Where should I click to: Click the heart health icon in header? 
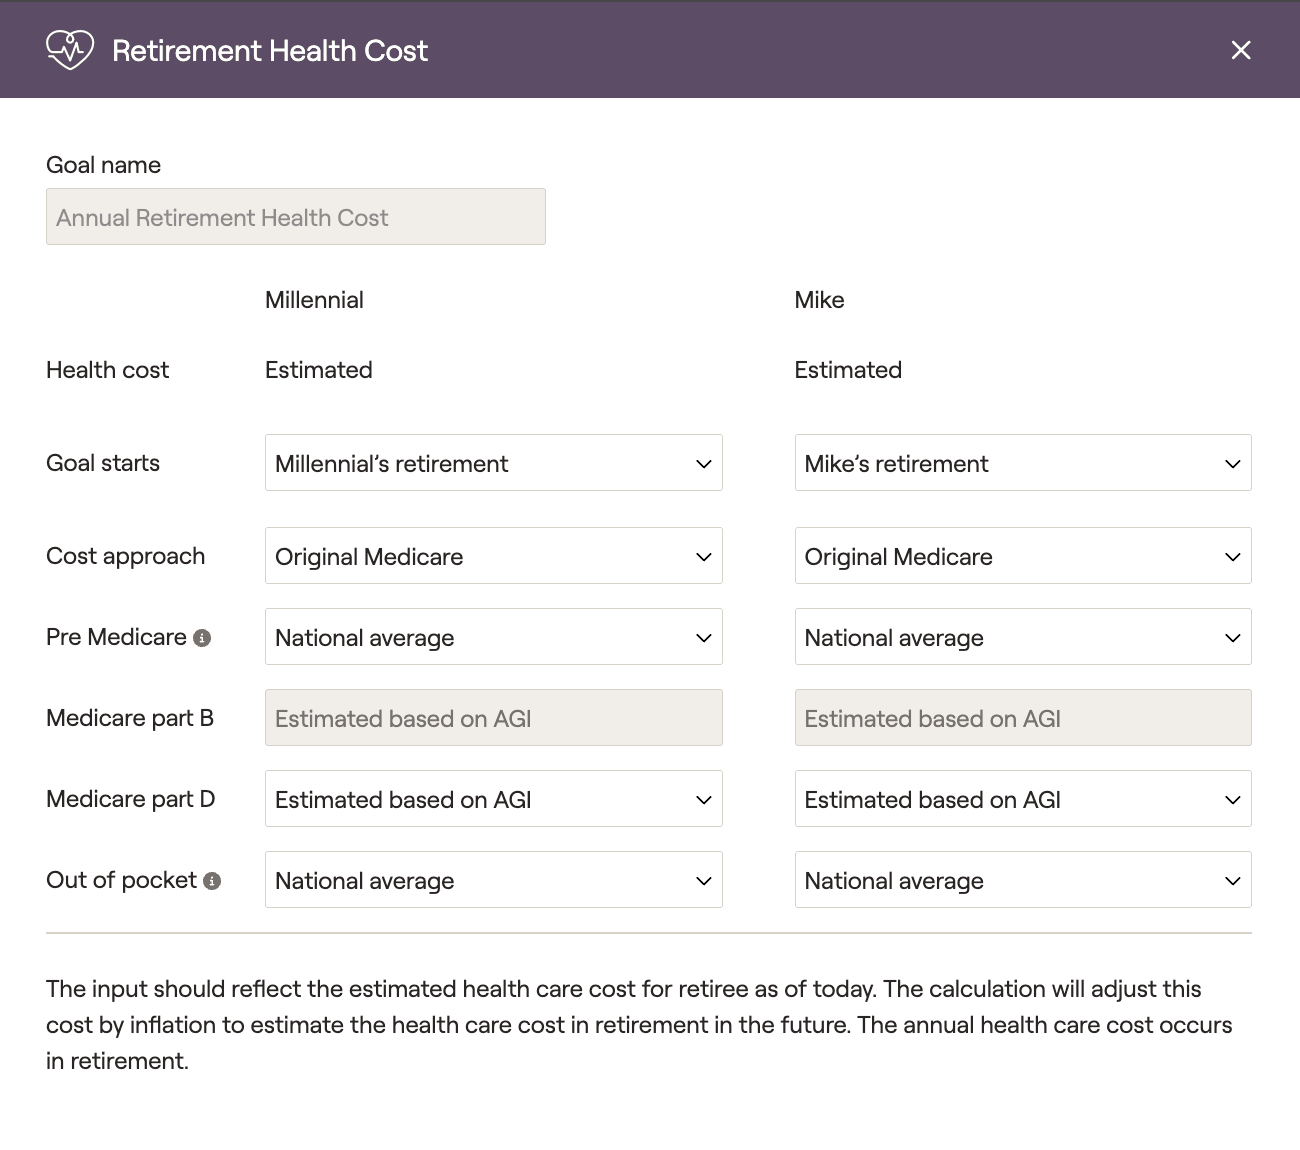pyautogui.click(x=70, y=50)
